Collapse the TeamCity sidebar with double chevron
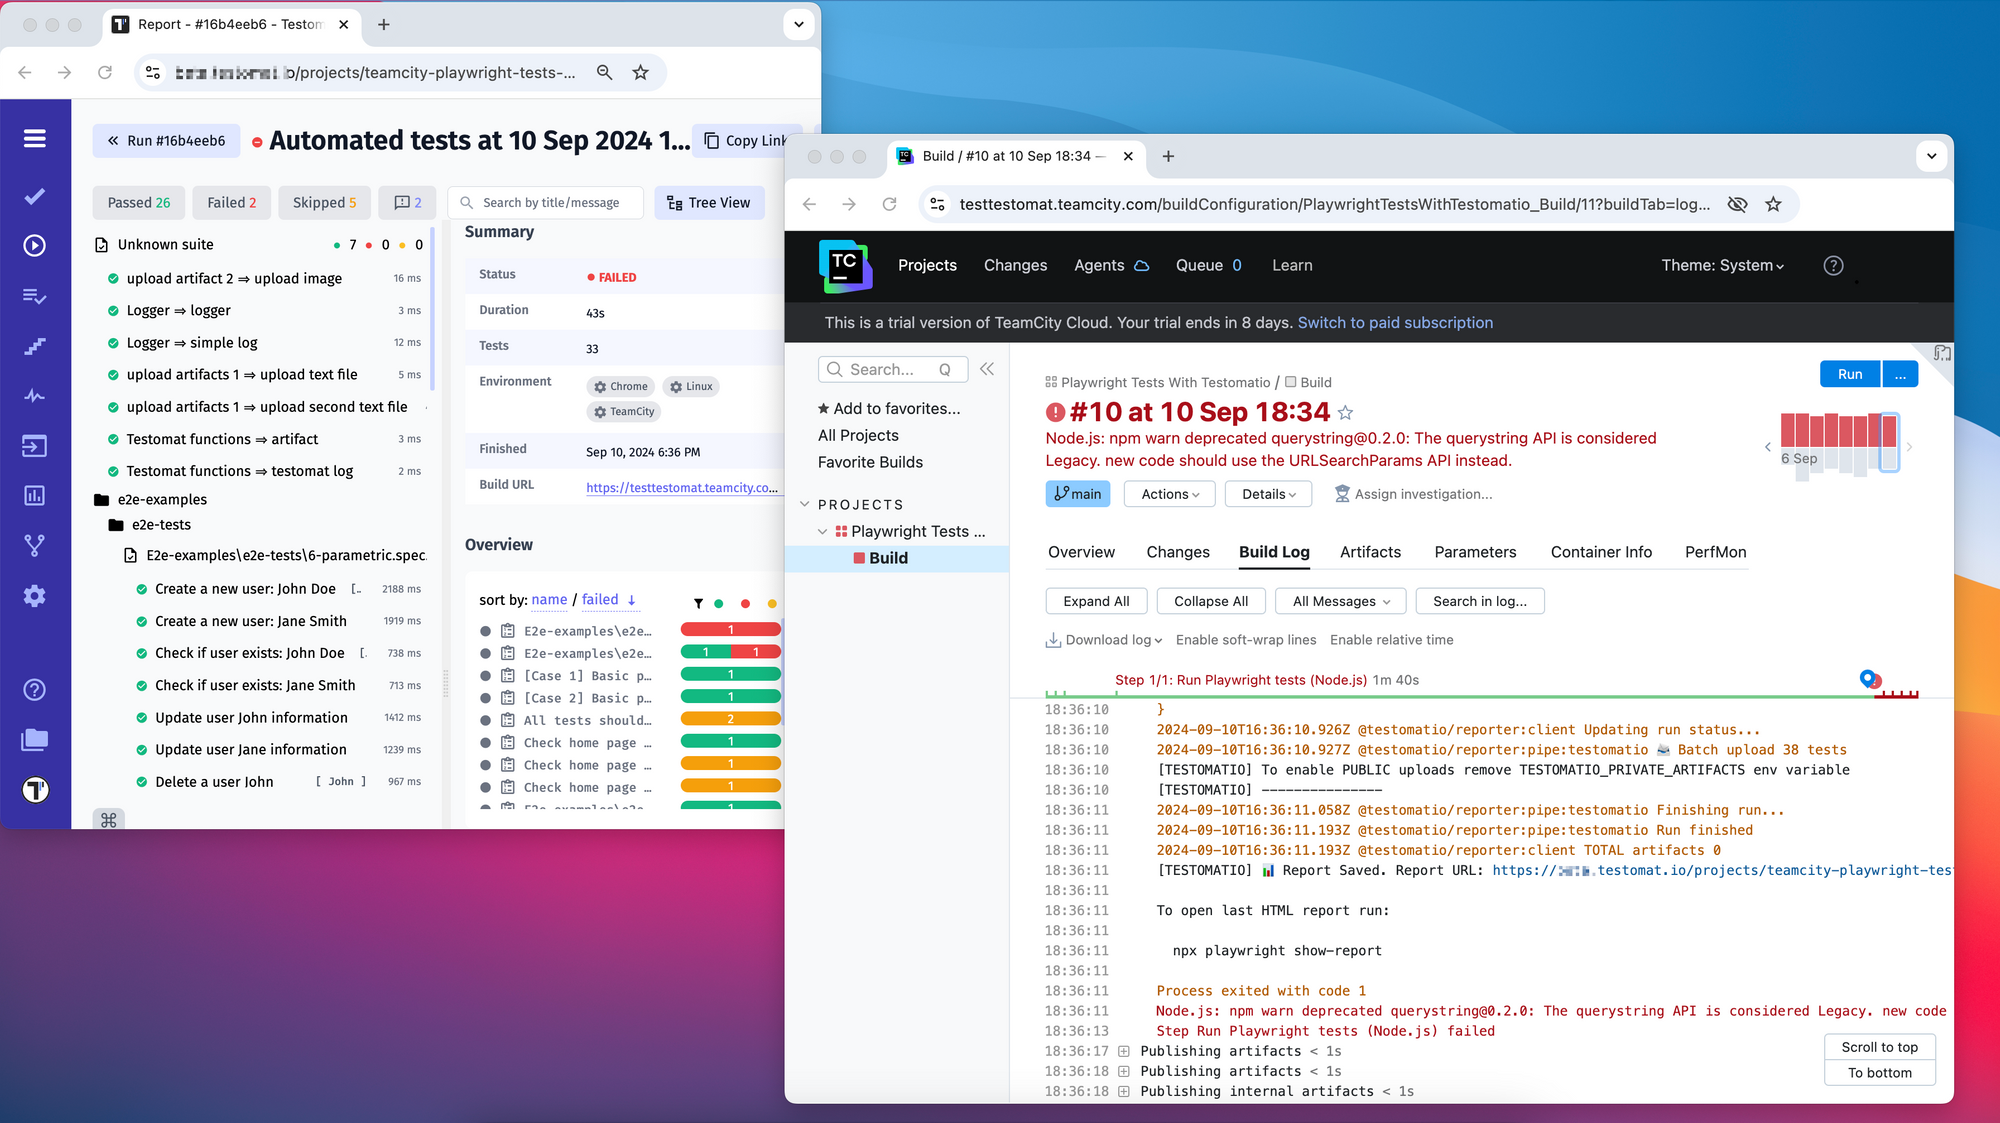 click(987, 369)
